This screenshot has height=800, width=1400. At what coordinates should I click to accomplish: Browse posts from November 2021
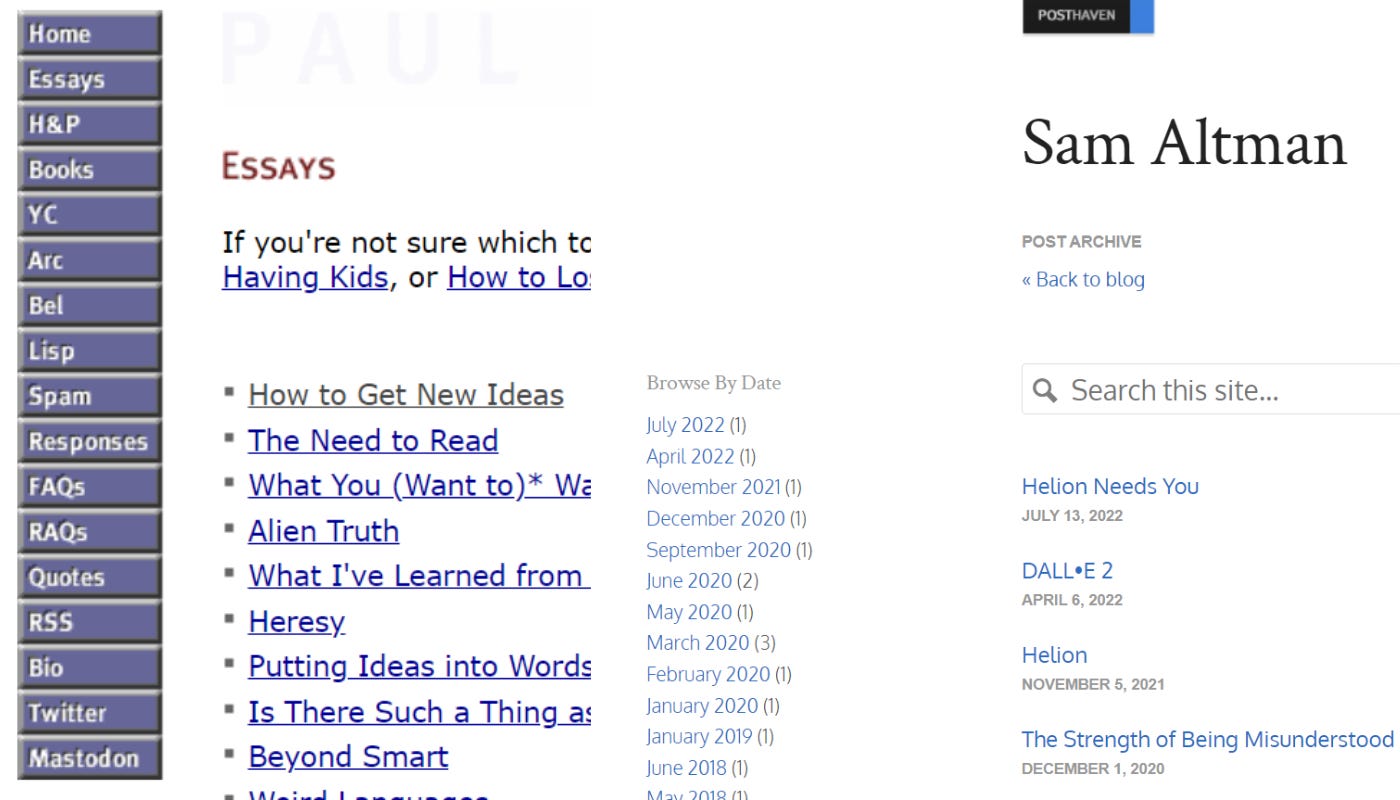pos(713,487)
